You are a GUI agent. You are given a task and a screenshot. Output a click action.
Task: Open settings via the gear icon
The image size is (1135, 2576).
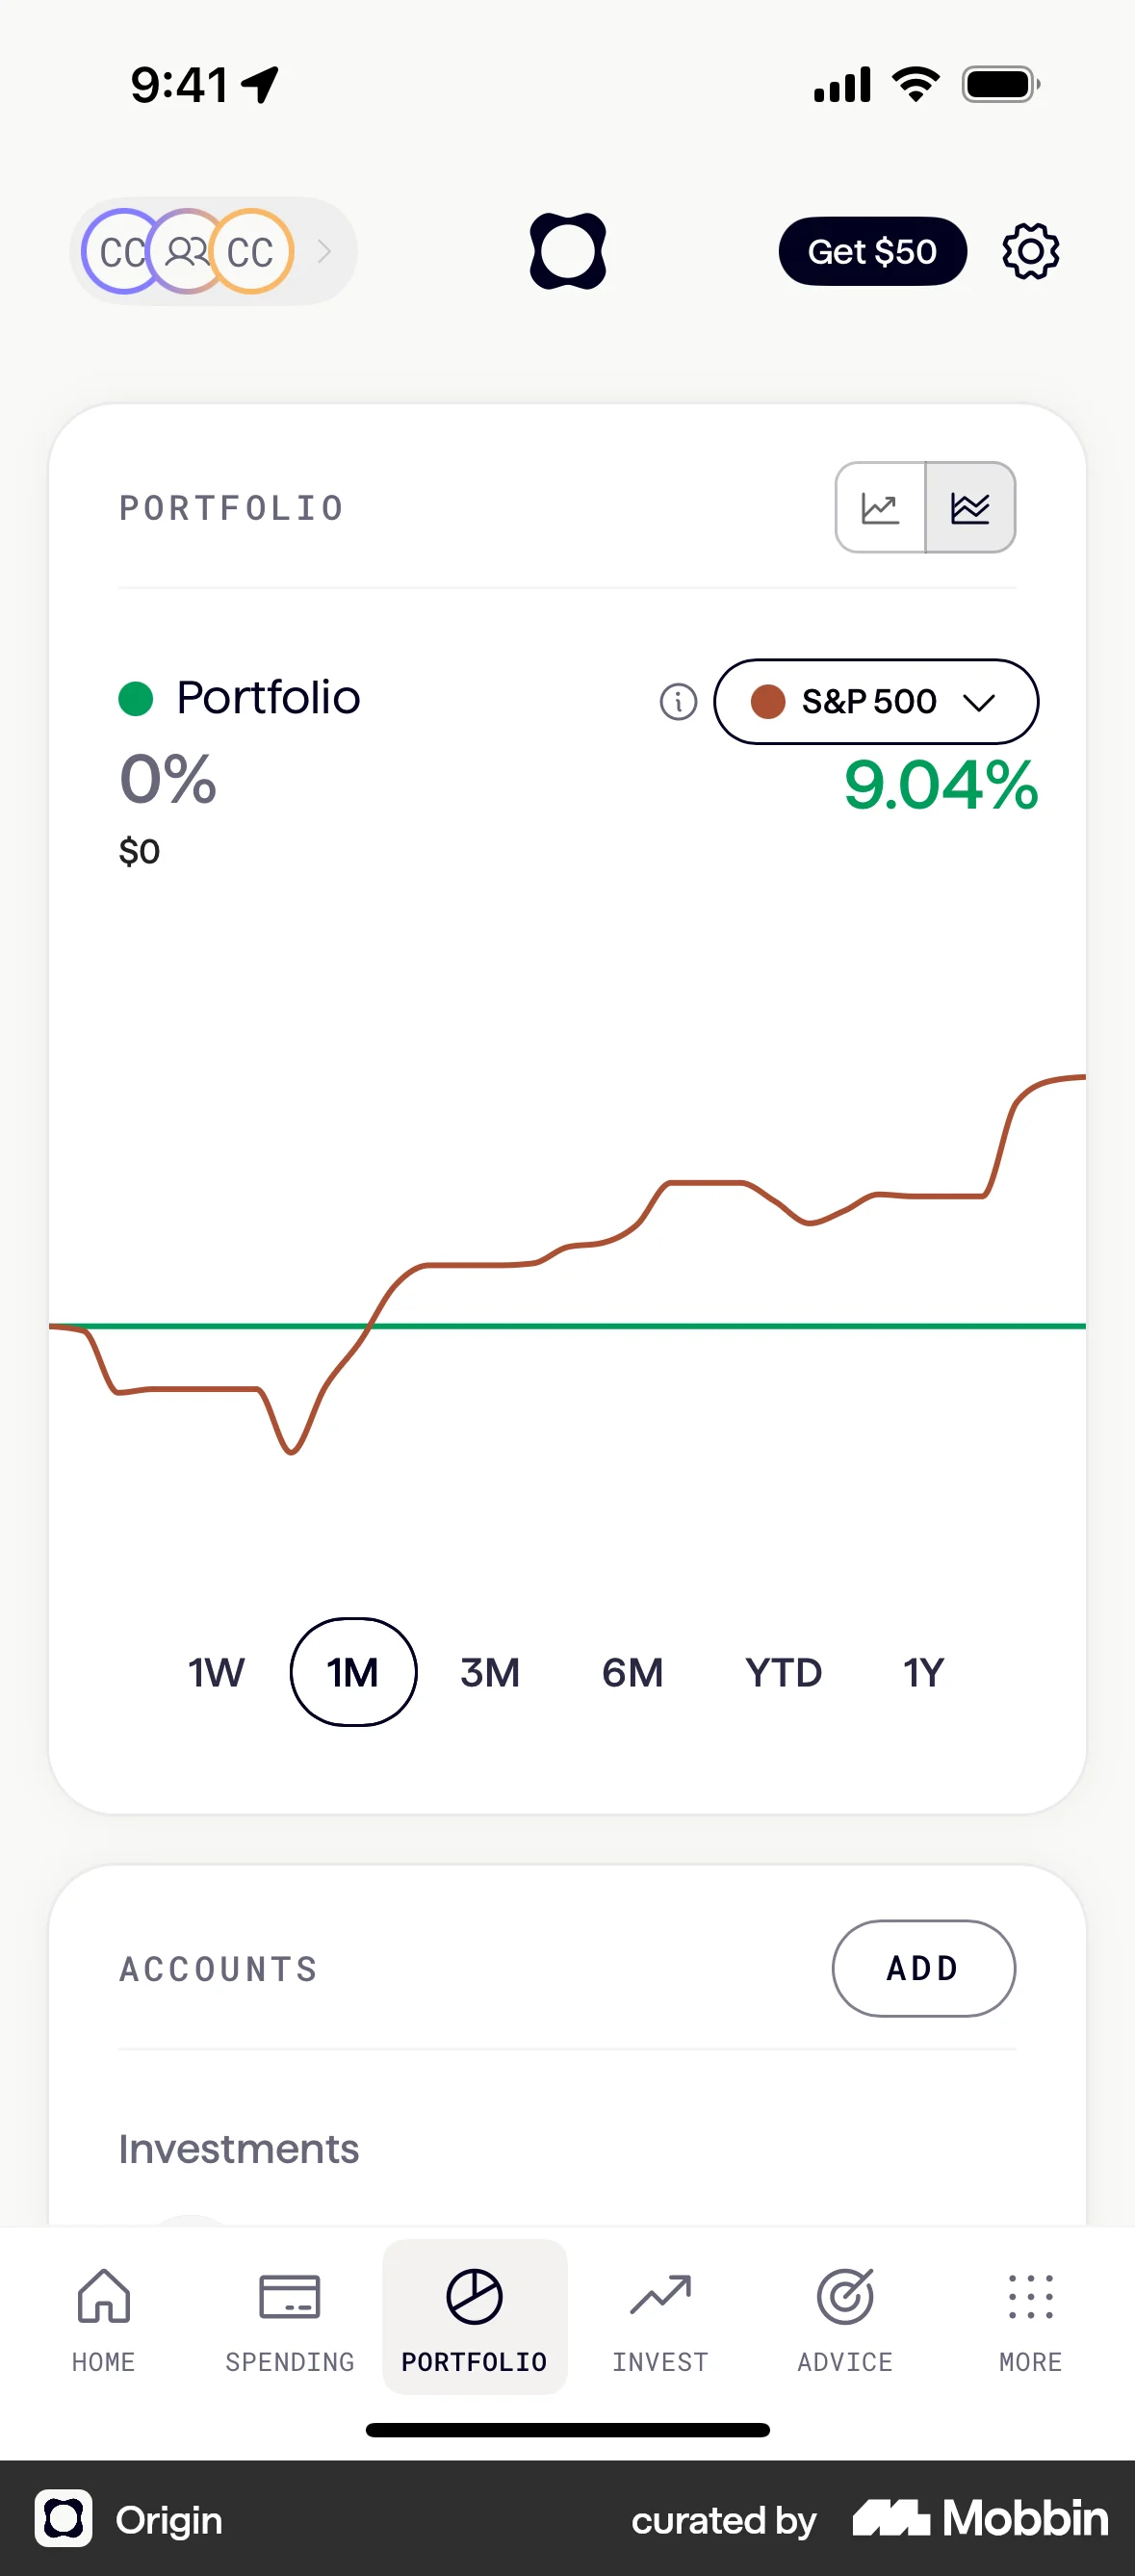tap(1030, 251)
